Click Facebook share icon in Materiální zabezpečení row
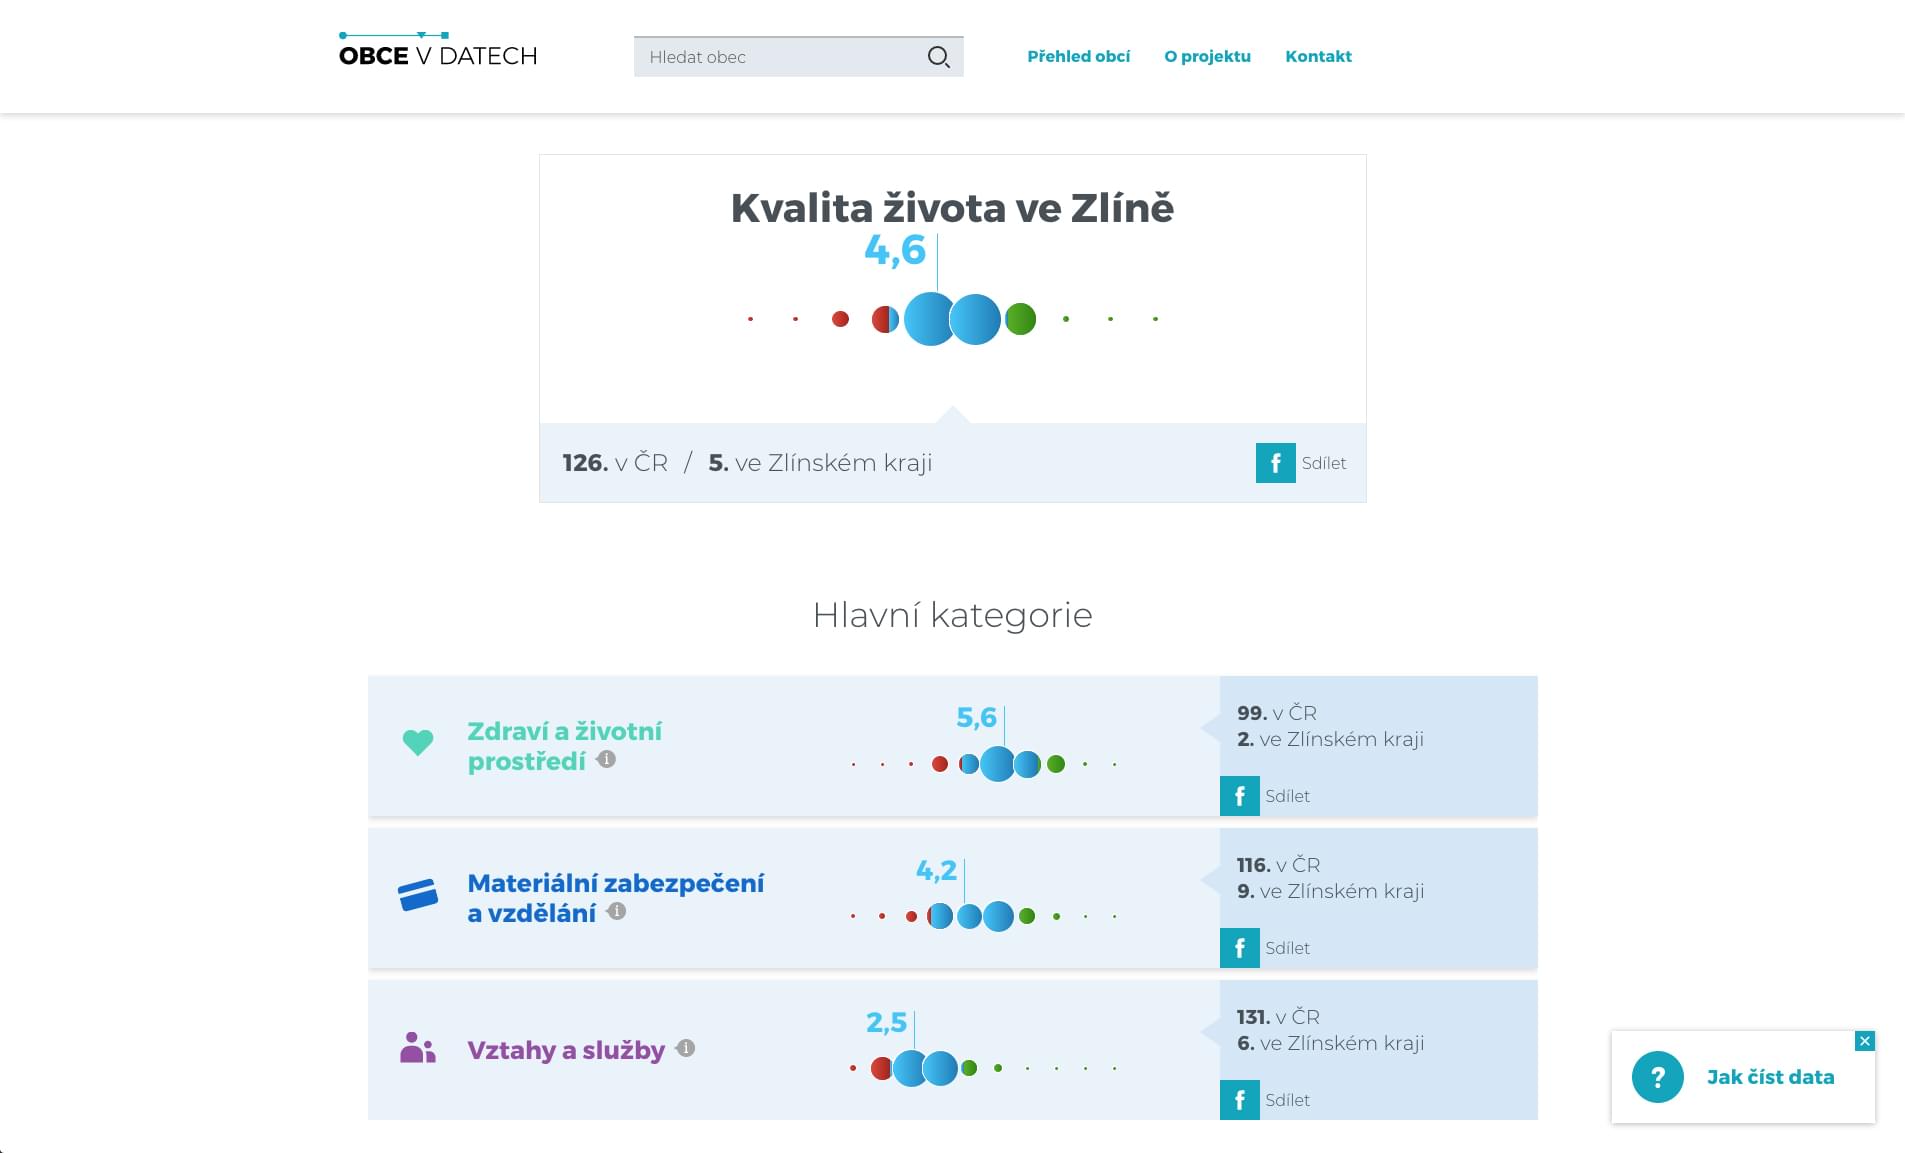Image resolution: width=1905 pixels, height=1153 pixels. pos(1239,948)
